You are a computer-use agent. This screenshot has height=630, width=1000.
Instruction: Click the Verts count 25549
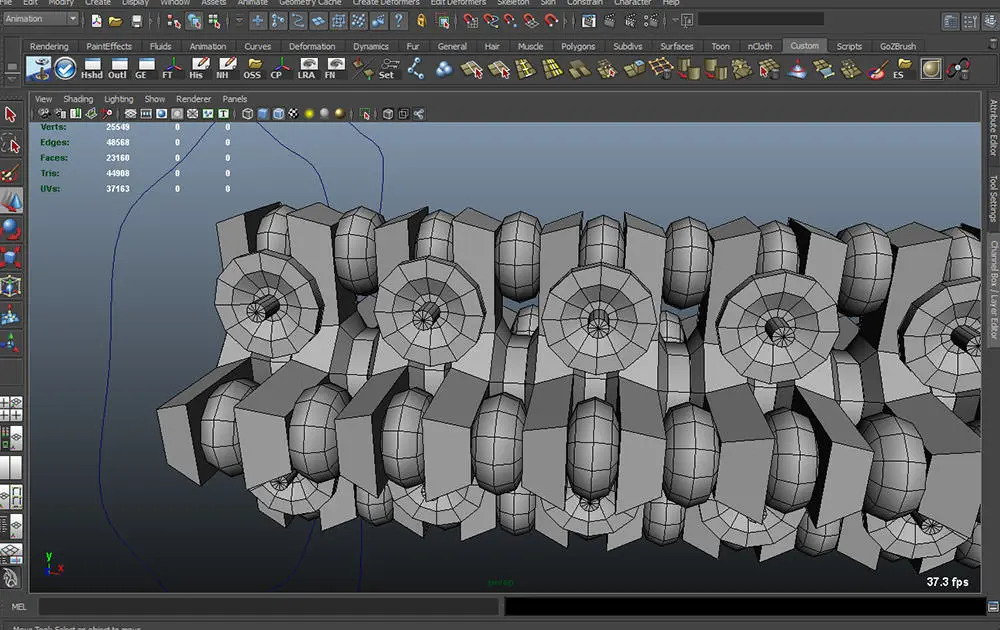click(x=118, y=128)
